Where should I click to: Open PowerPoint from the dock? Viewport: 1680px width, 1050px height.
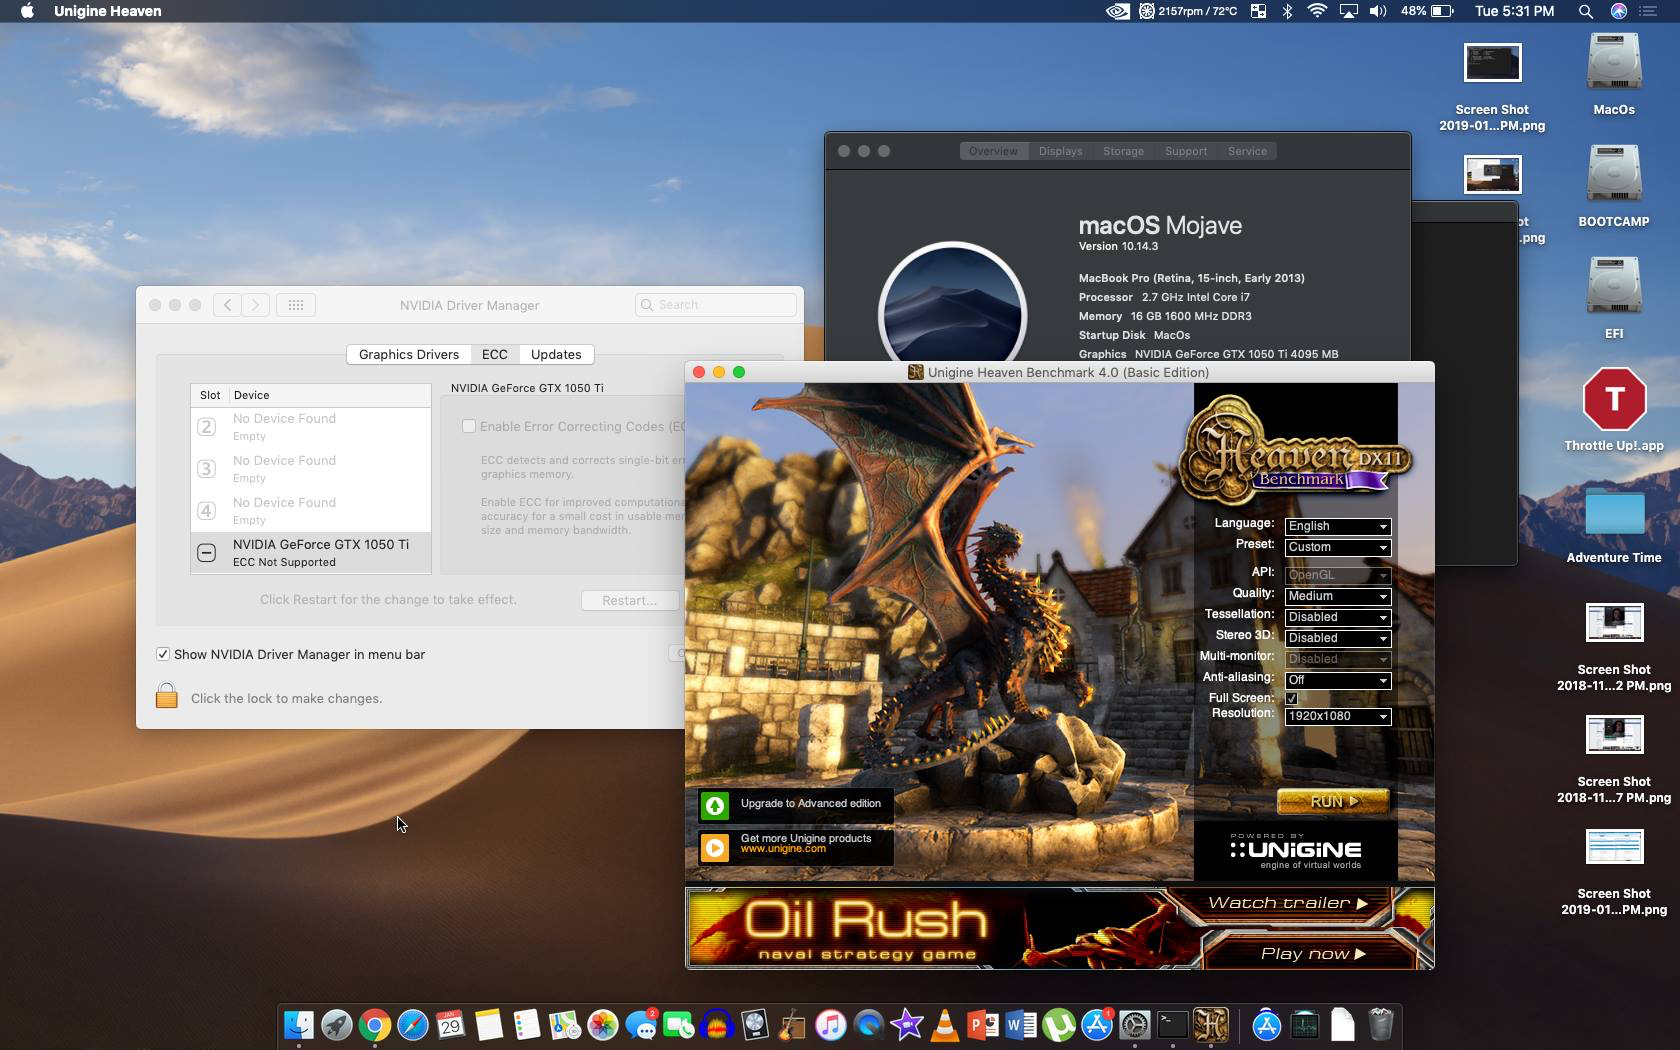click(983, 1025)
